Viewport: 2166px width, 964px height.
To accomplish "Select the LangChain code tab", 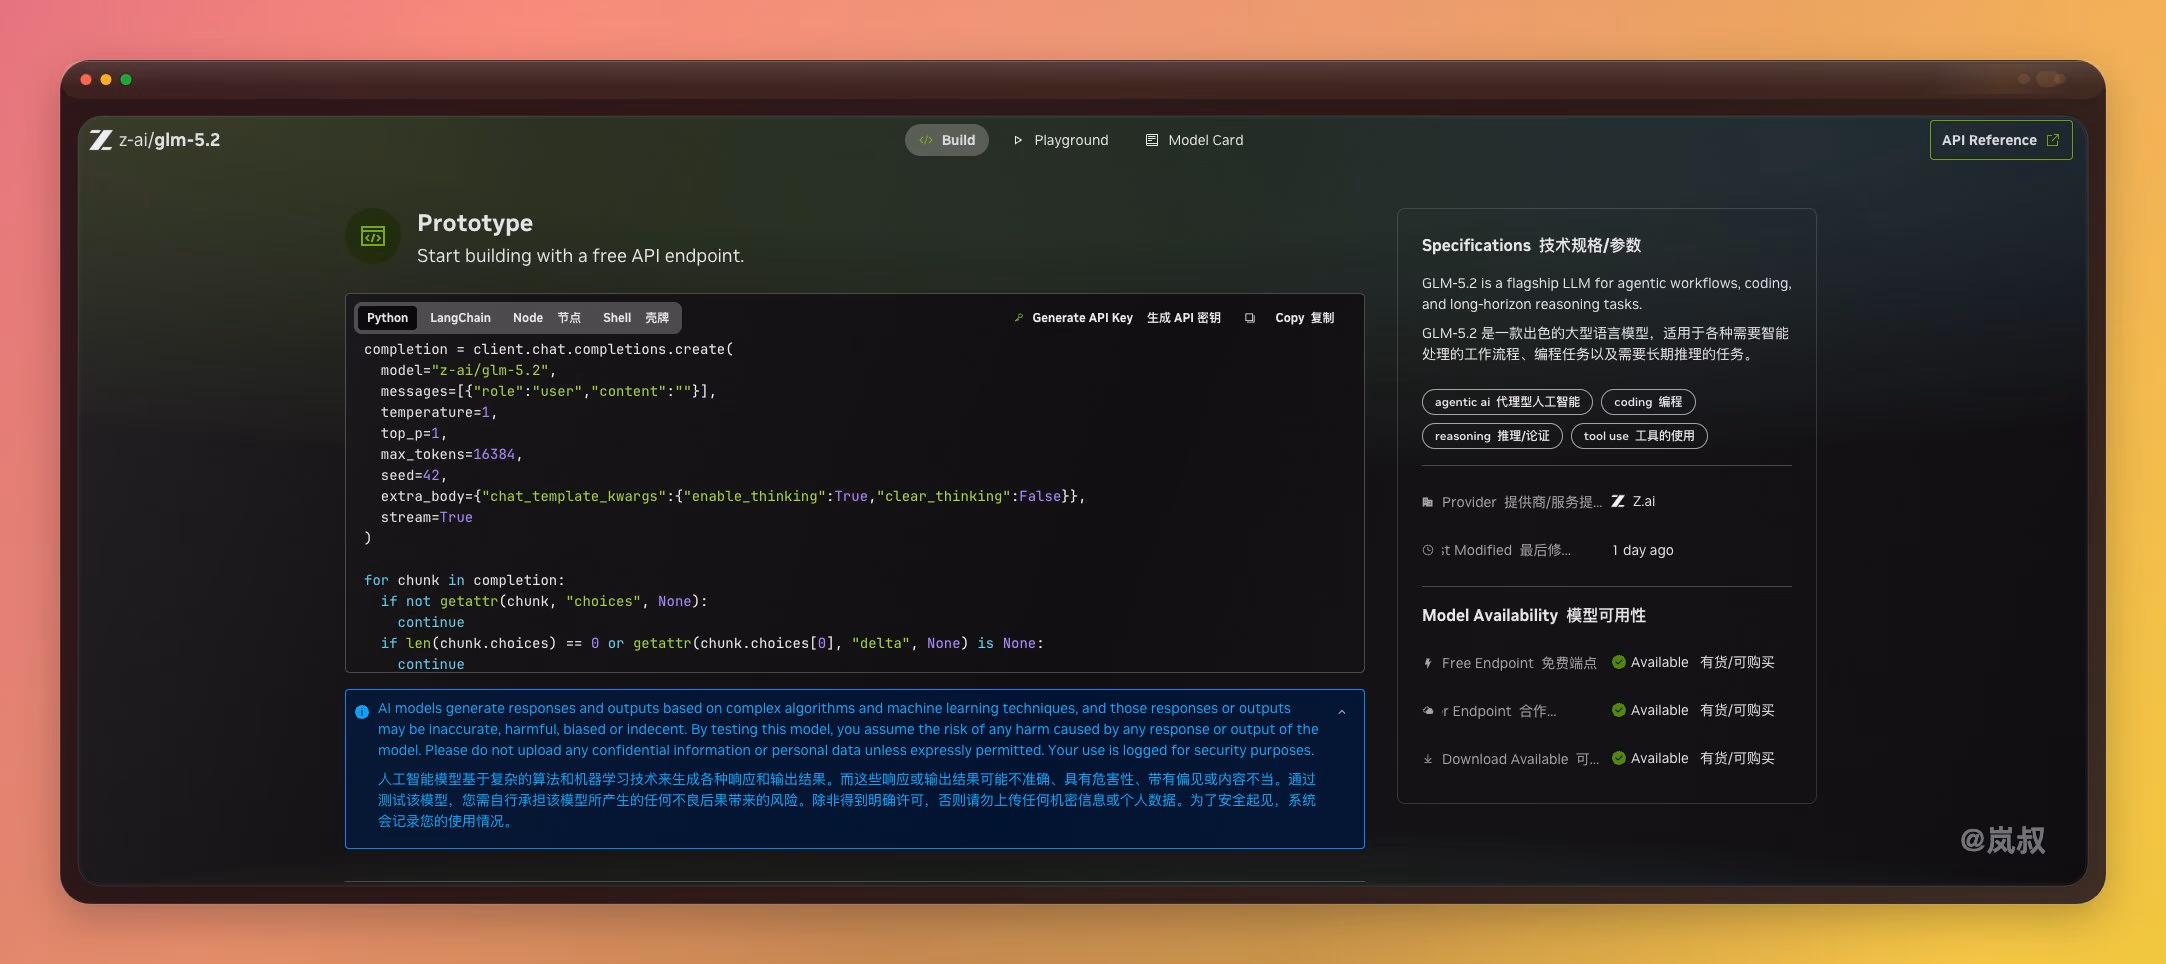I will point(460,318).
